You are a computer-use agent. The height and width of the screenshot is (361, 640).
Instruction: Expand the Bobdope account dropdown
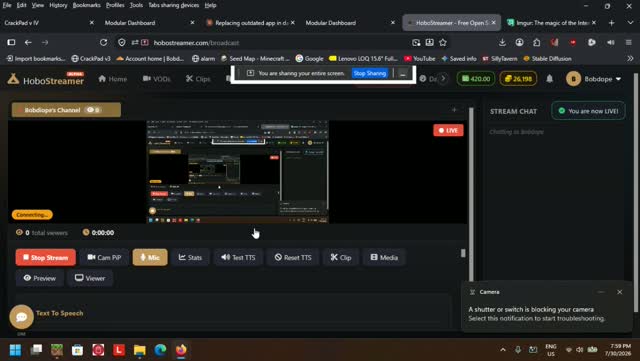pos(594,79)
